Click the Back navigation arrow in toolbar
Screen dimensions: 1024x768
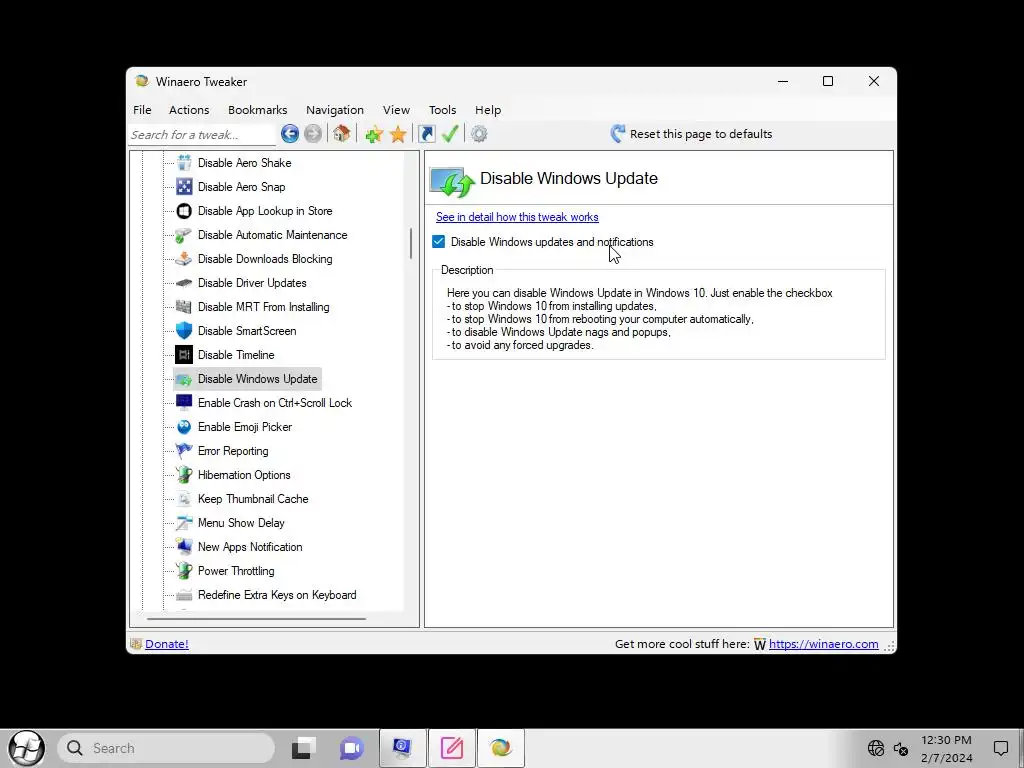click(x=290, y=134)
